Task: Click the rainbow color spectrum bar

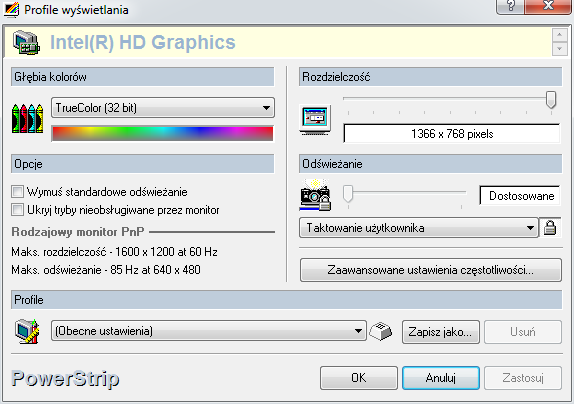Action: [x=163, y=134]
